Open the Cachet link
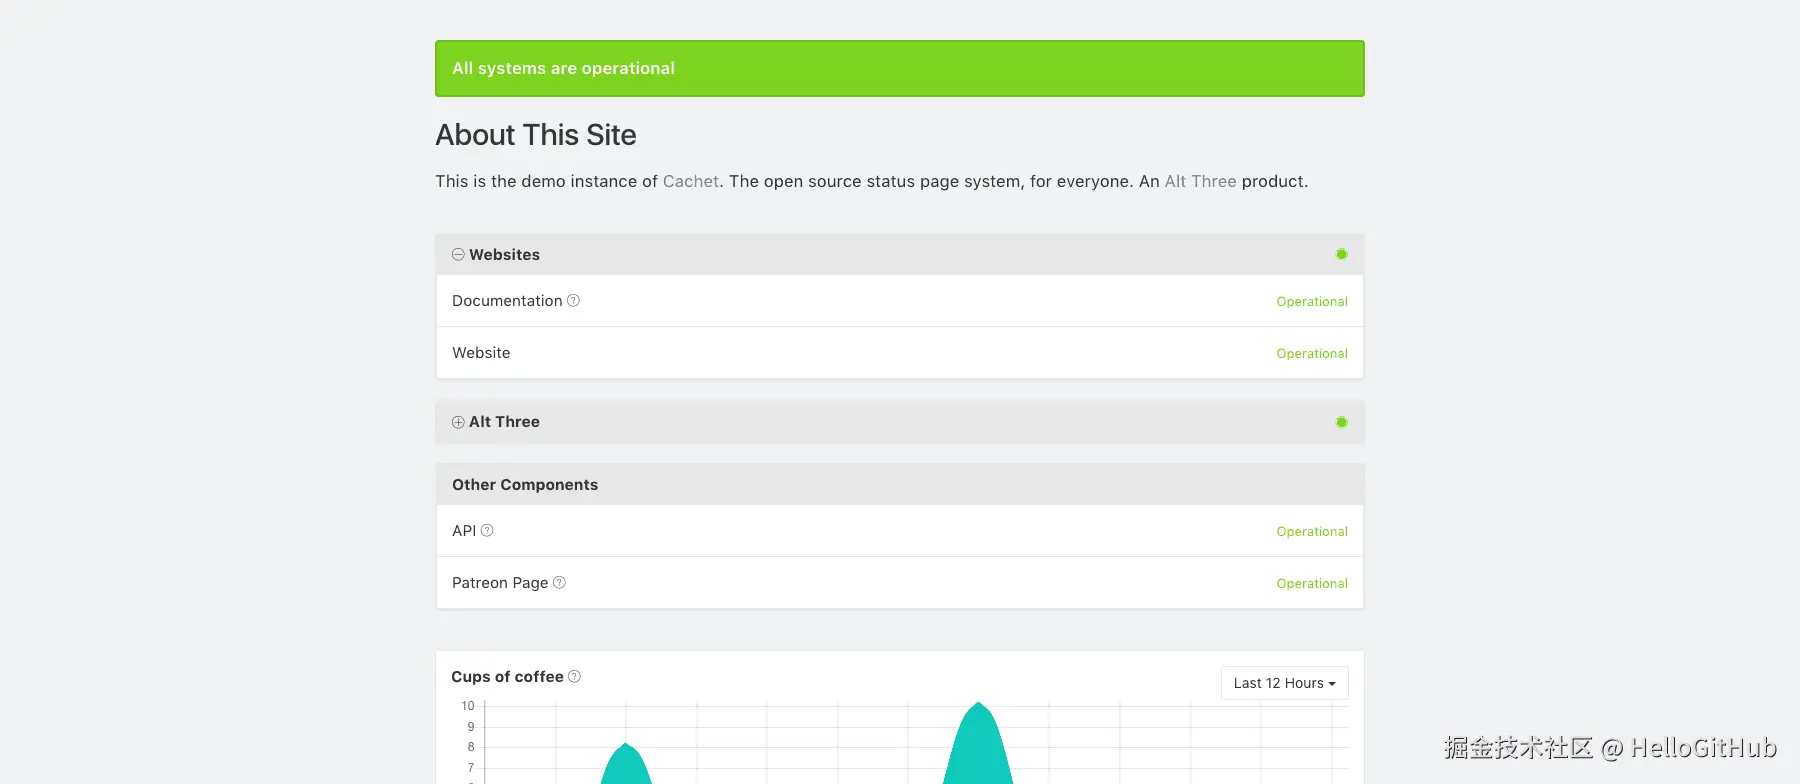1800x784 pixels. [x=691, y=181]
